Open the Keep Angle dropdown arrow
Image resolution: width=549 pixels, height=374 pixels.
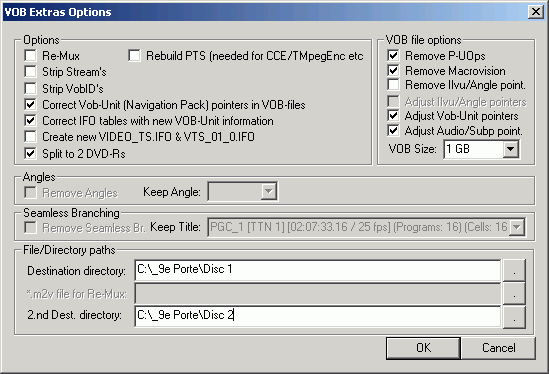point(269,192)
